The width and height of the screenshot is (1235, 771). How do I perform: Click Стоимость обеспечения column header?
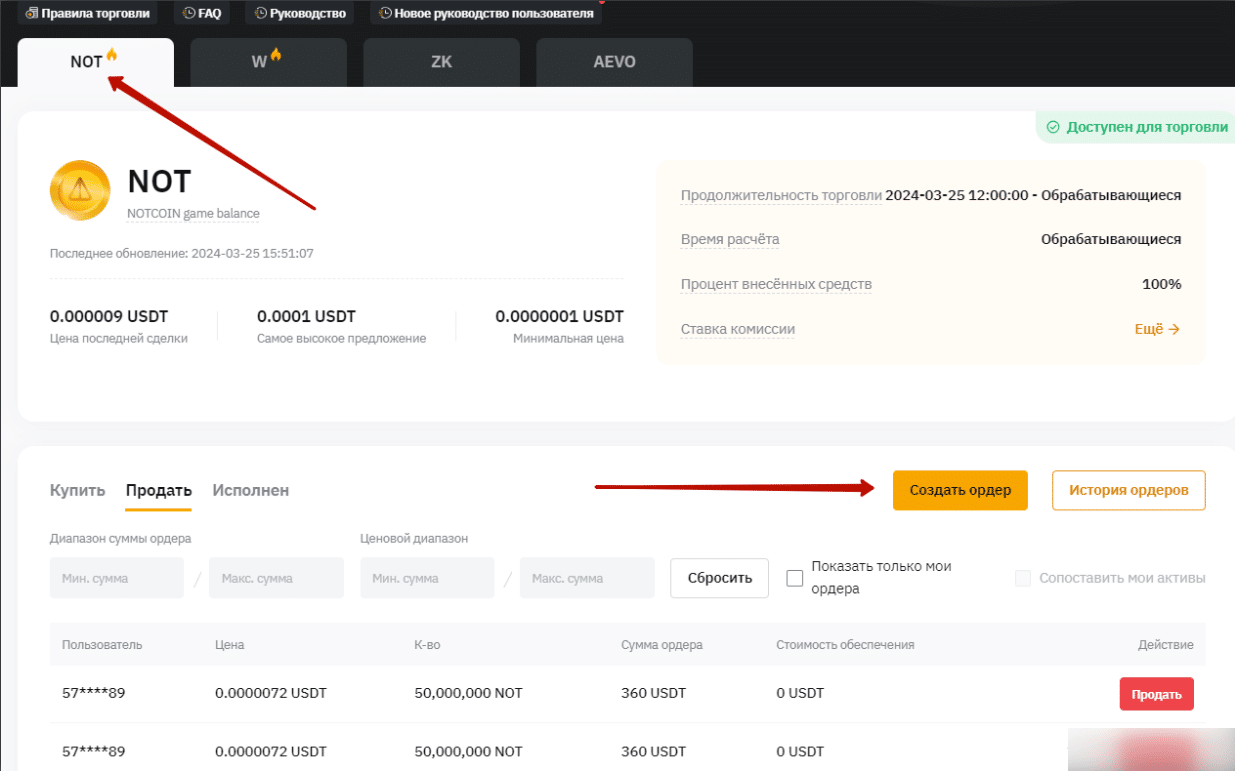(x=845, y=645)
